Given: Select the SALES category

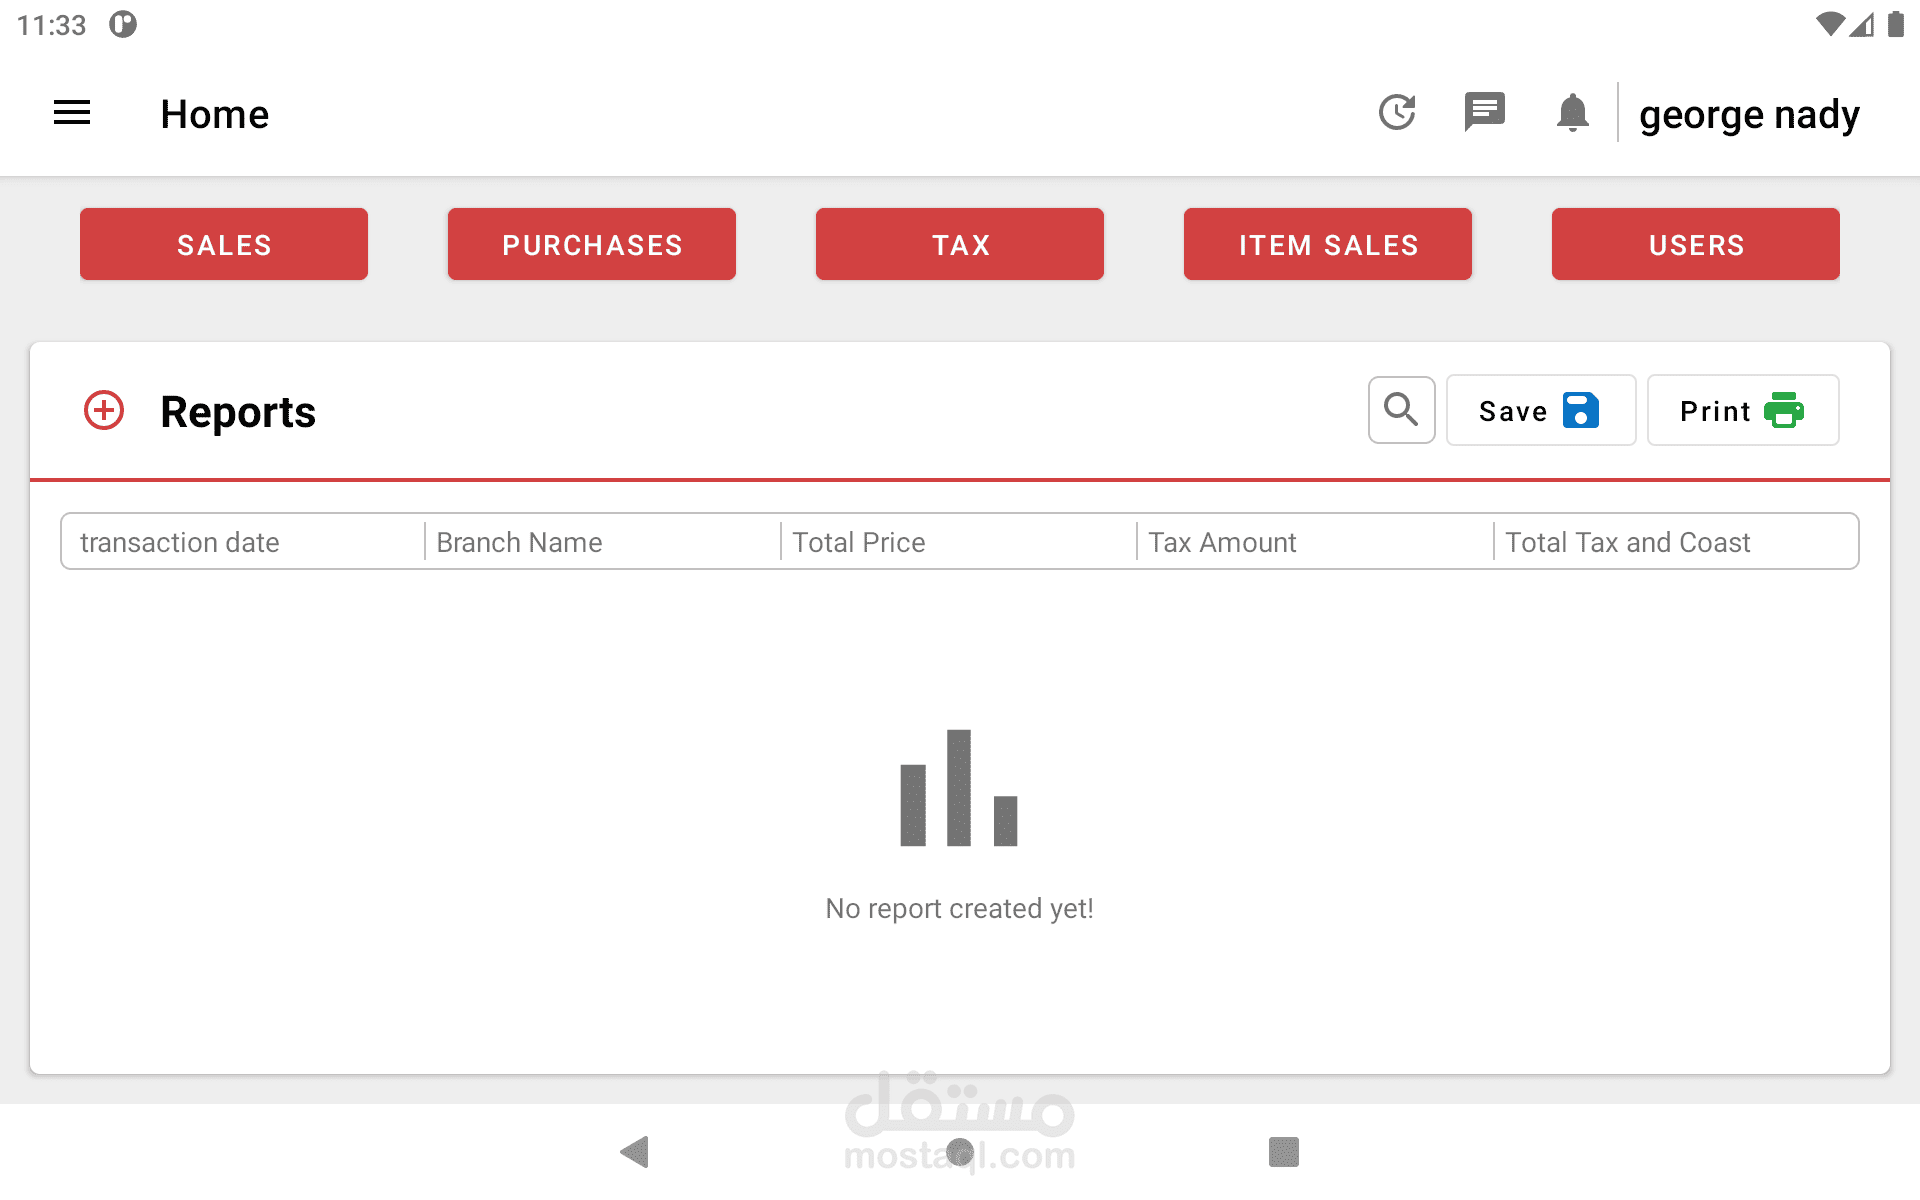Looking at the screenshot, I should pyautogui.click(x=224, y=244).
